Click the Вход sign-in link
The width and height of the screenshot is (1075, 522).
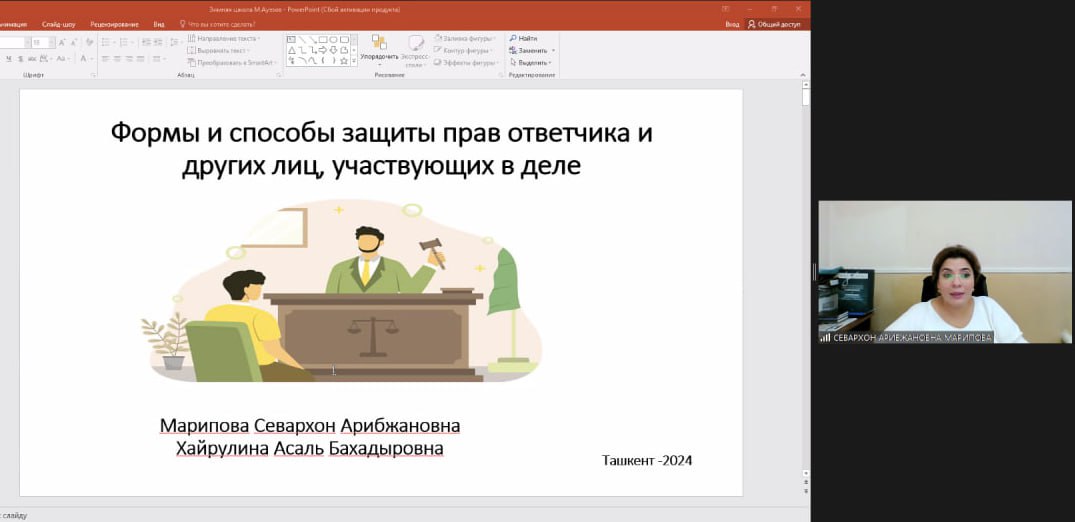[732, 23]
